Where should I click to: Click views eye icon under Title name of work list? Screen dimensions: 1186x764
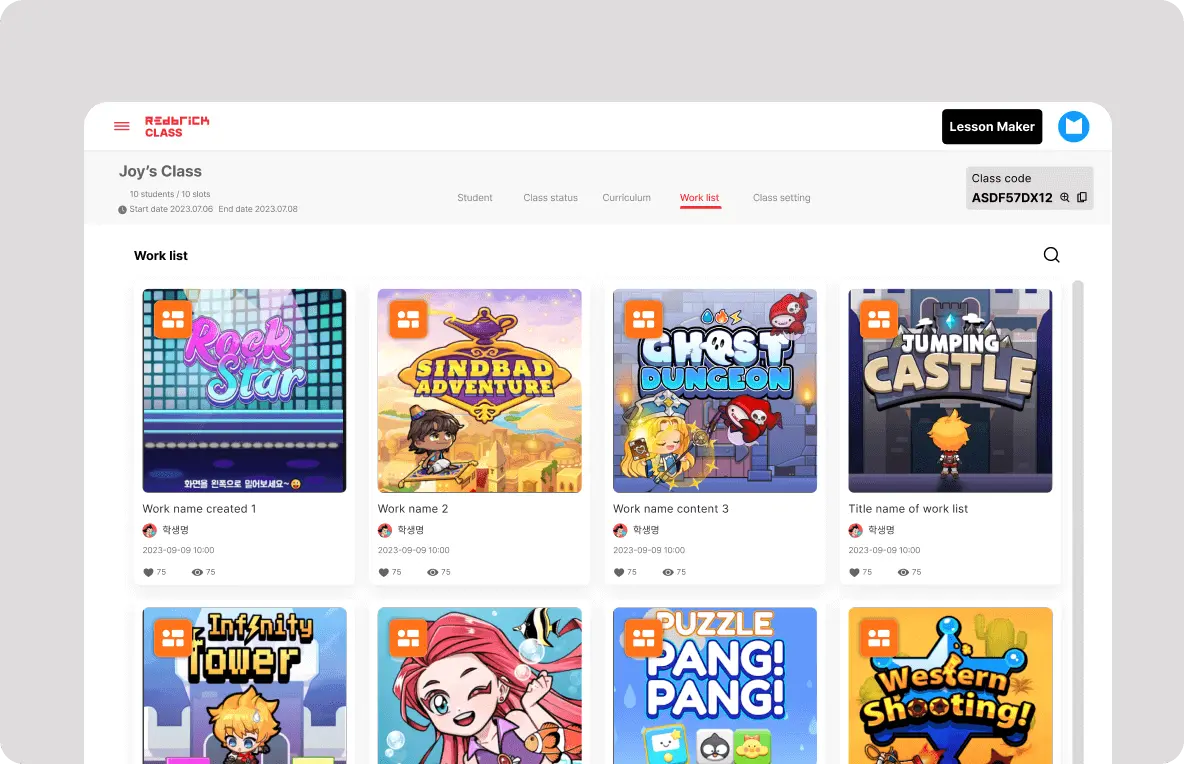(x=903, y=573)
